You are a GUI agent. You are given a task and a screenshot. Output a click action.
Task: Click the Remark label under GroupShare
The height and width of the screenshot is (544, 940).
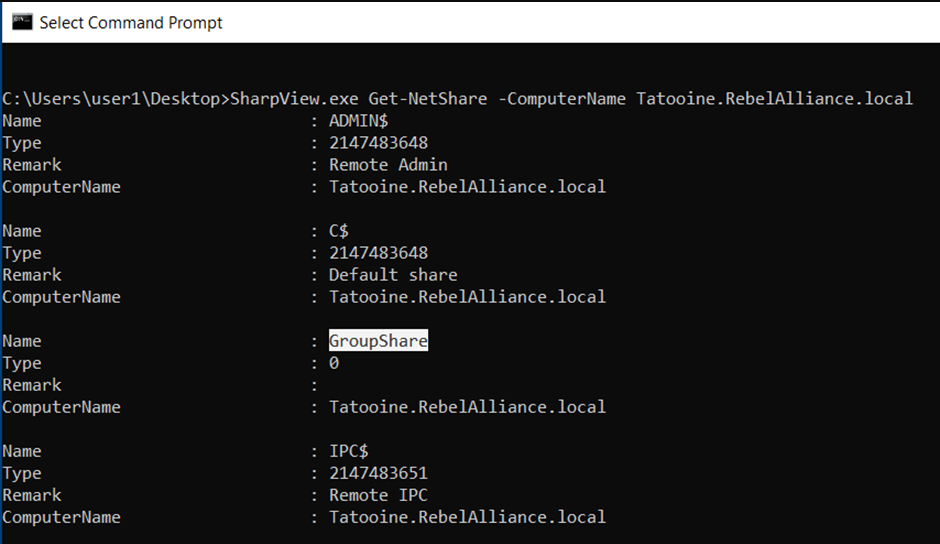[32, 385]
